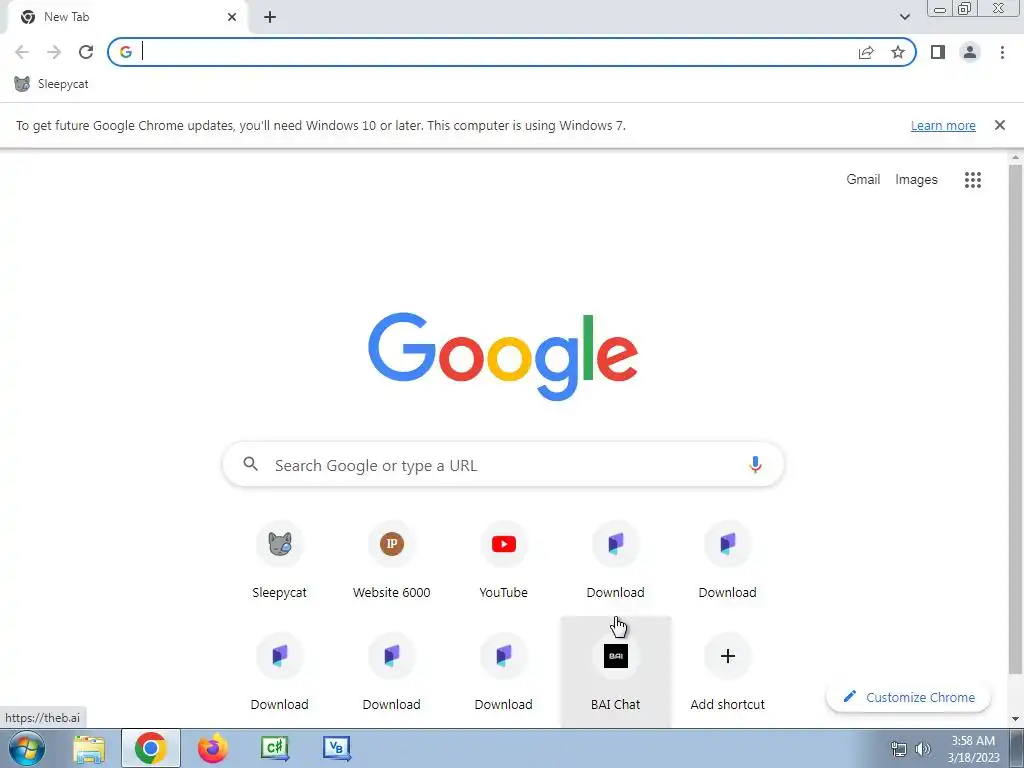Click the page vertical scrollbar
Viewport: 1024px width, 768px height.
pyautogui.click(x=1016, y=418)
